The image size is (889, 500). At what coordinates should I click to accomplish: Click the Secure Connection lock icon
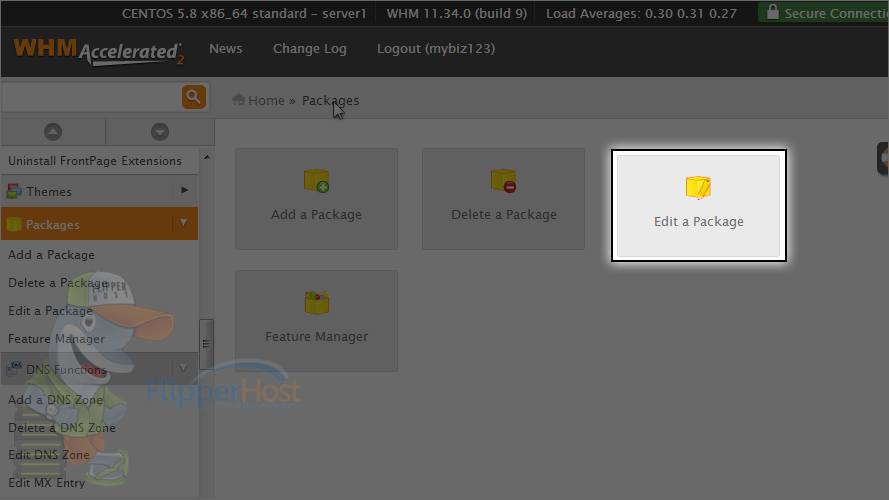[x=772, y=12]
